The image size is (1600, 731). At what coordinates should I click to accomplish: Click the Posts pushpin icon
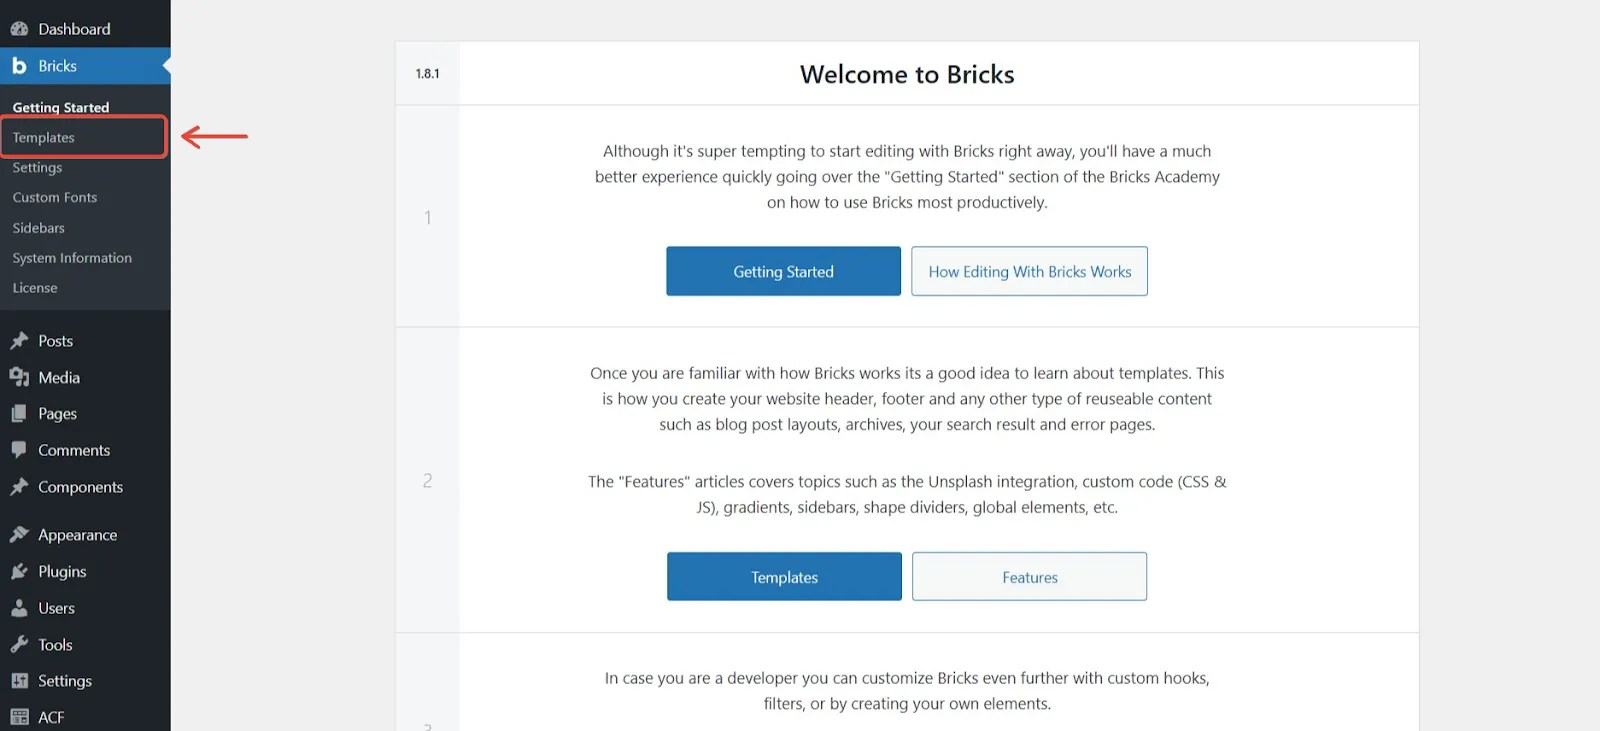(19, 341)
